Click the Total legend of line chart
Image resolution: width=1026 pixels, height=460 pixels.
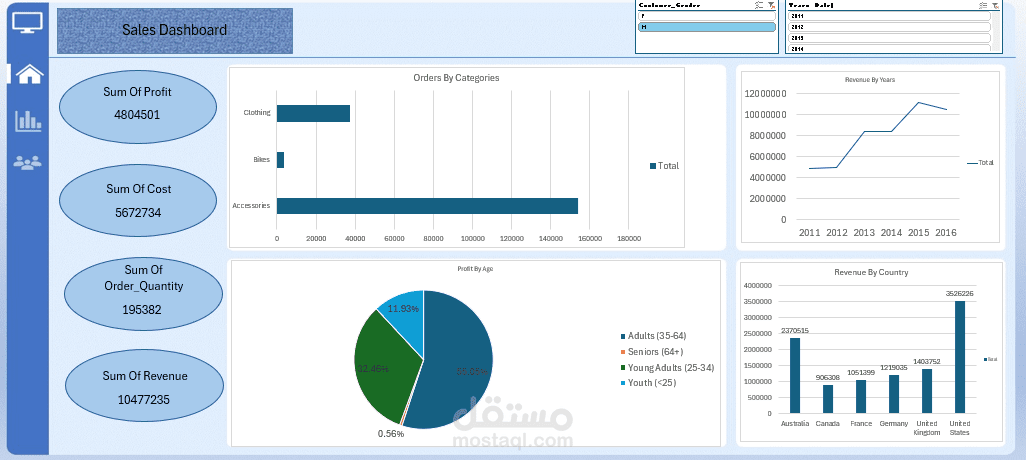pos(980,163)
